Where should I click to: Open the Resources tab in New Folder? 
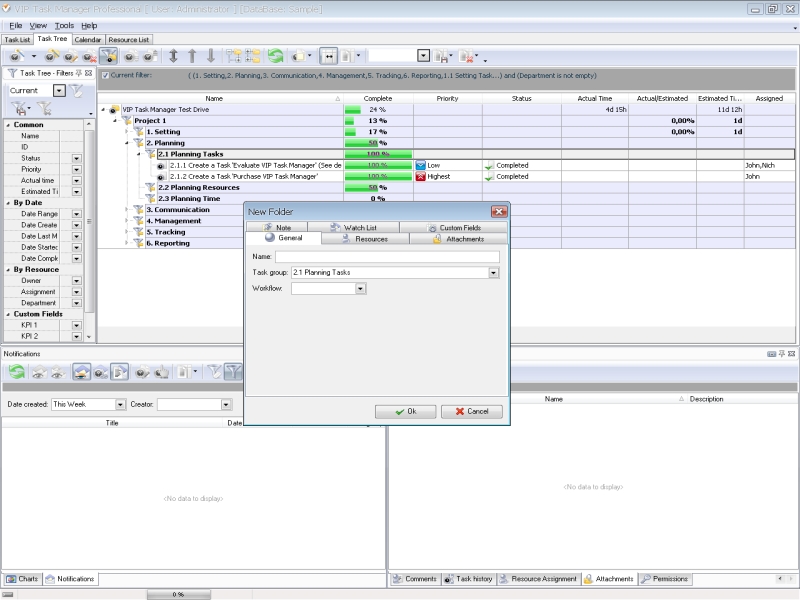(x=365, y=239)
